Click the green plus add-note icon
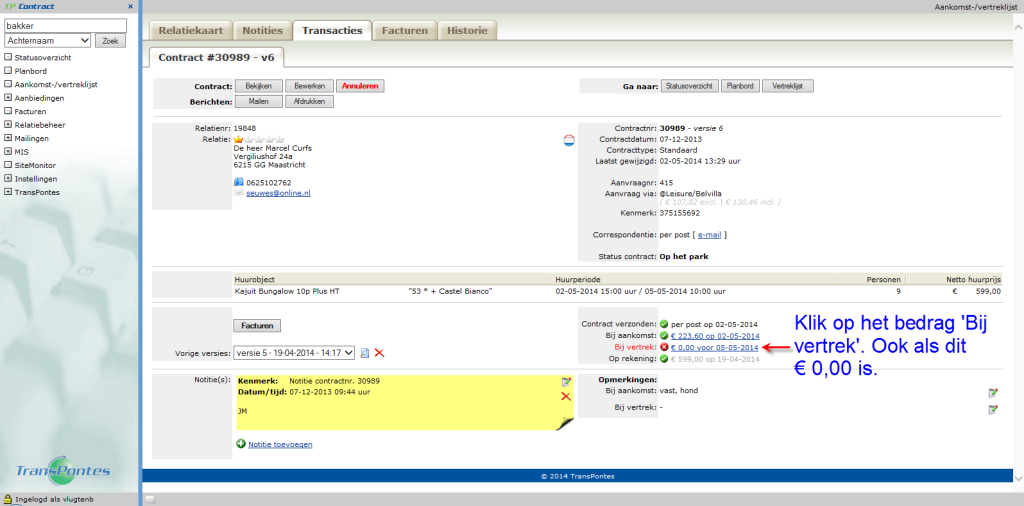This screenshot has height=506, width=1024. tap(241, 444)
